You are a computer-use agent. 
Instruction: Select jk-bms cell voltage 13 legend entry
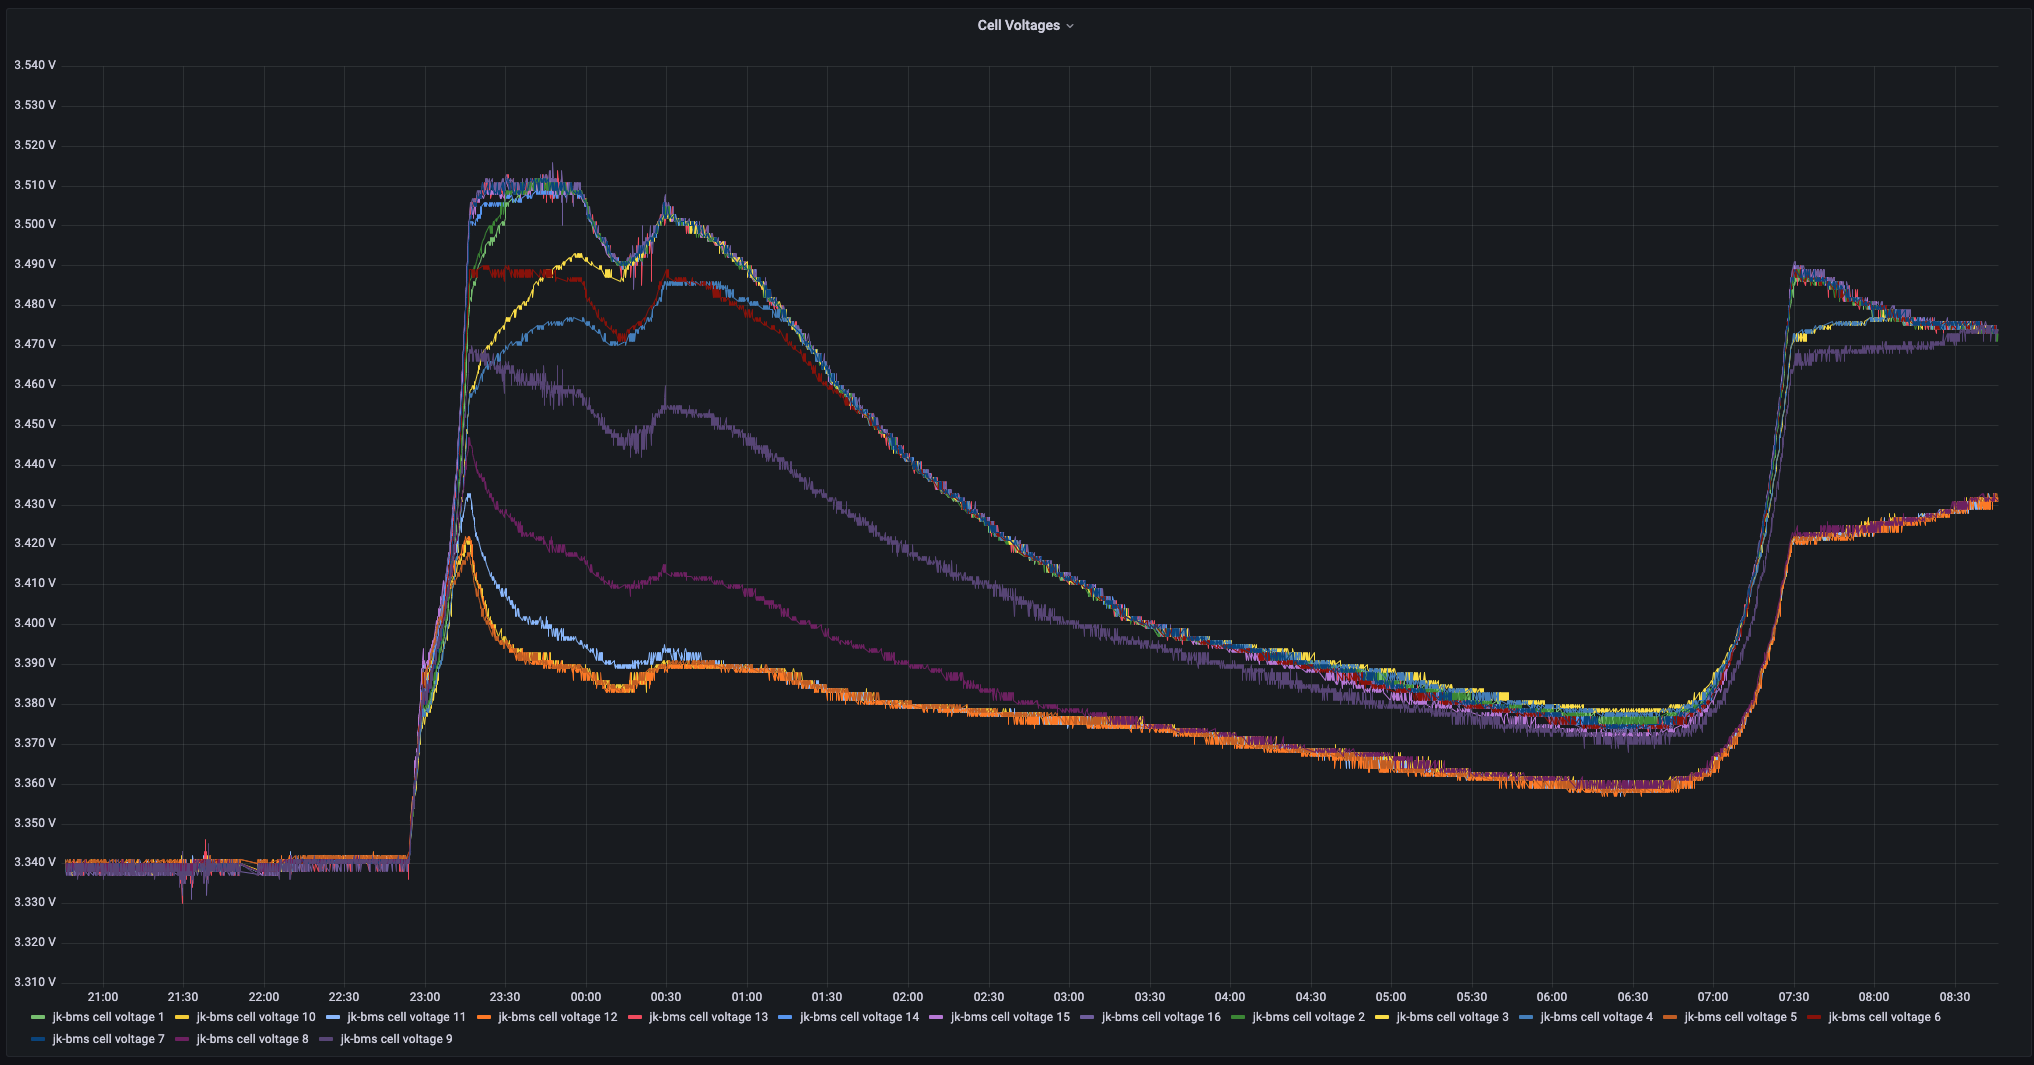tap(708, 1017)
